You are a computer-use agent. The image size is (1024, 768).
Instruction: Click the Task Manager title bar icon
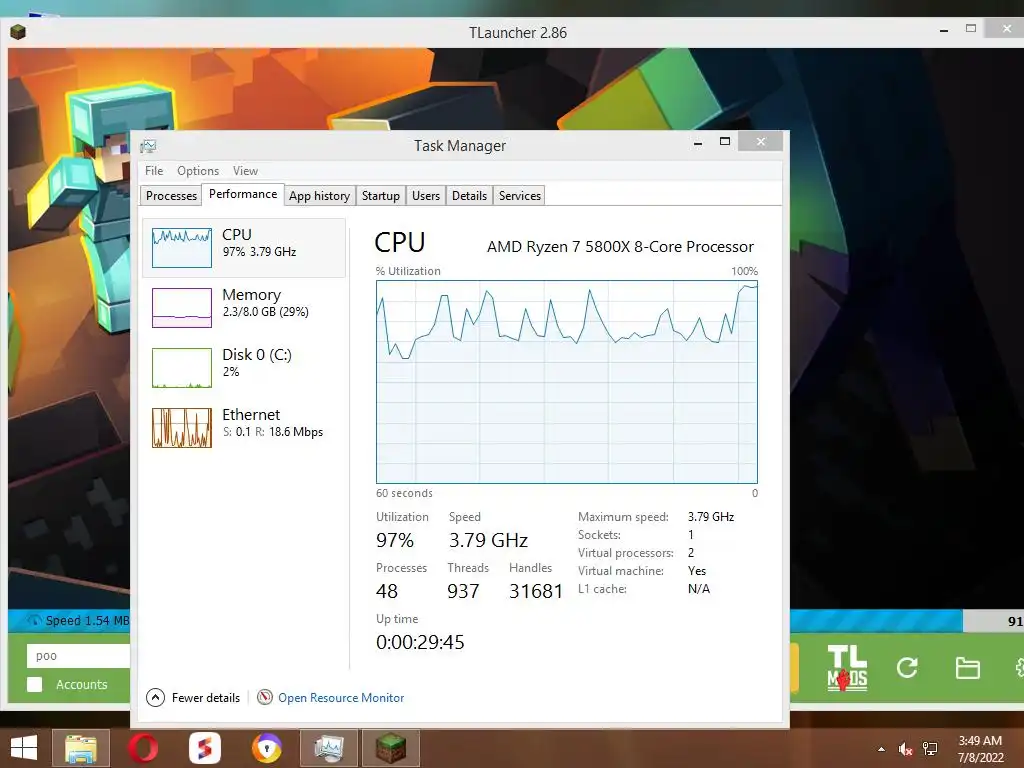(148, 146)
